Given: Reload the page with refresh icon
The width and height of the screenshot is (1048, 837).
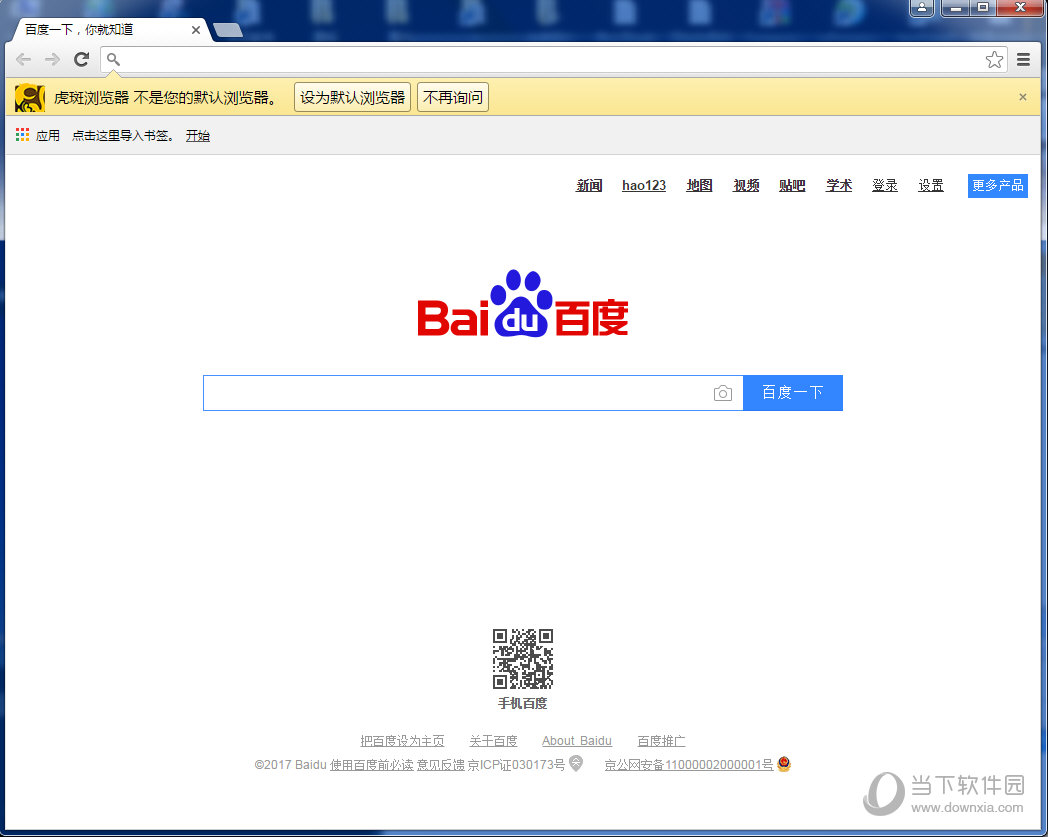Looking at the screenshot, I should coord(82,59).
